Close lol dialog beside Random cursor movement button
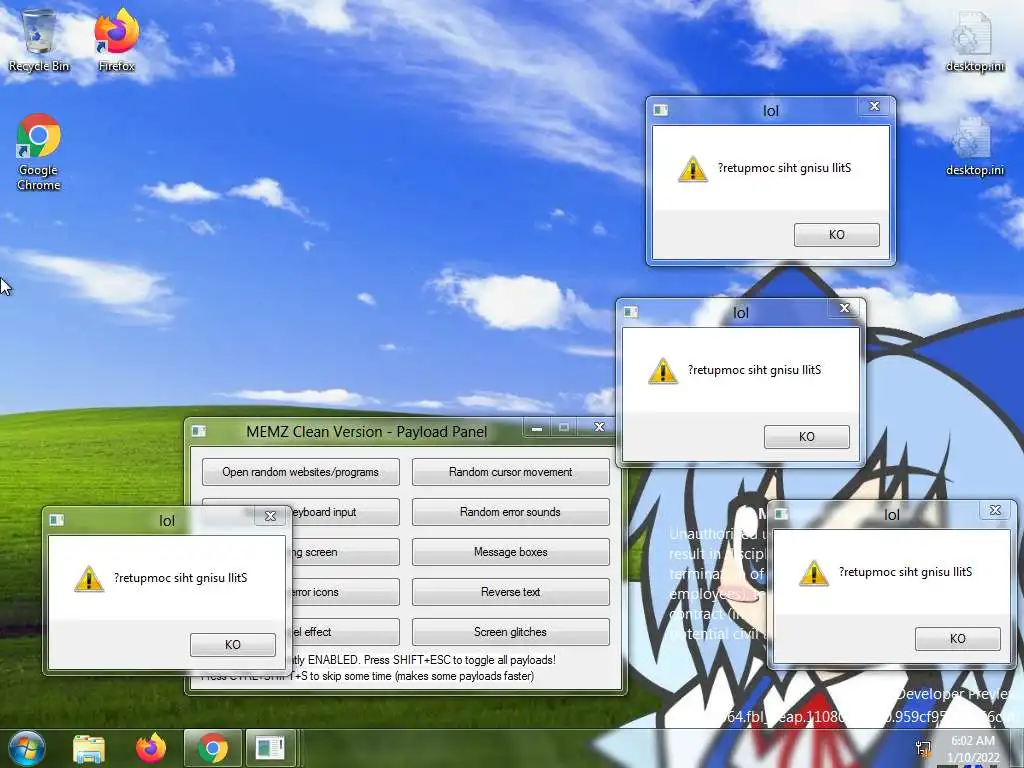Viewport: 1024px width, 768px height. (844, 308)
